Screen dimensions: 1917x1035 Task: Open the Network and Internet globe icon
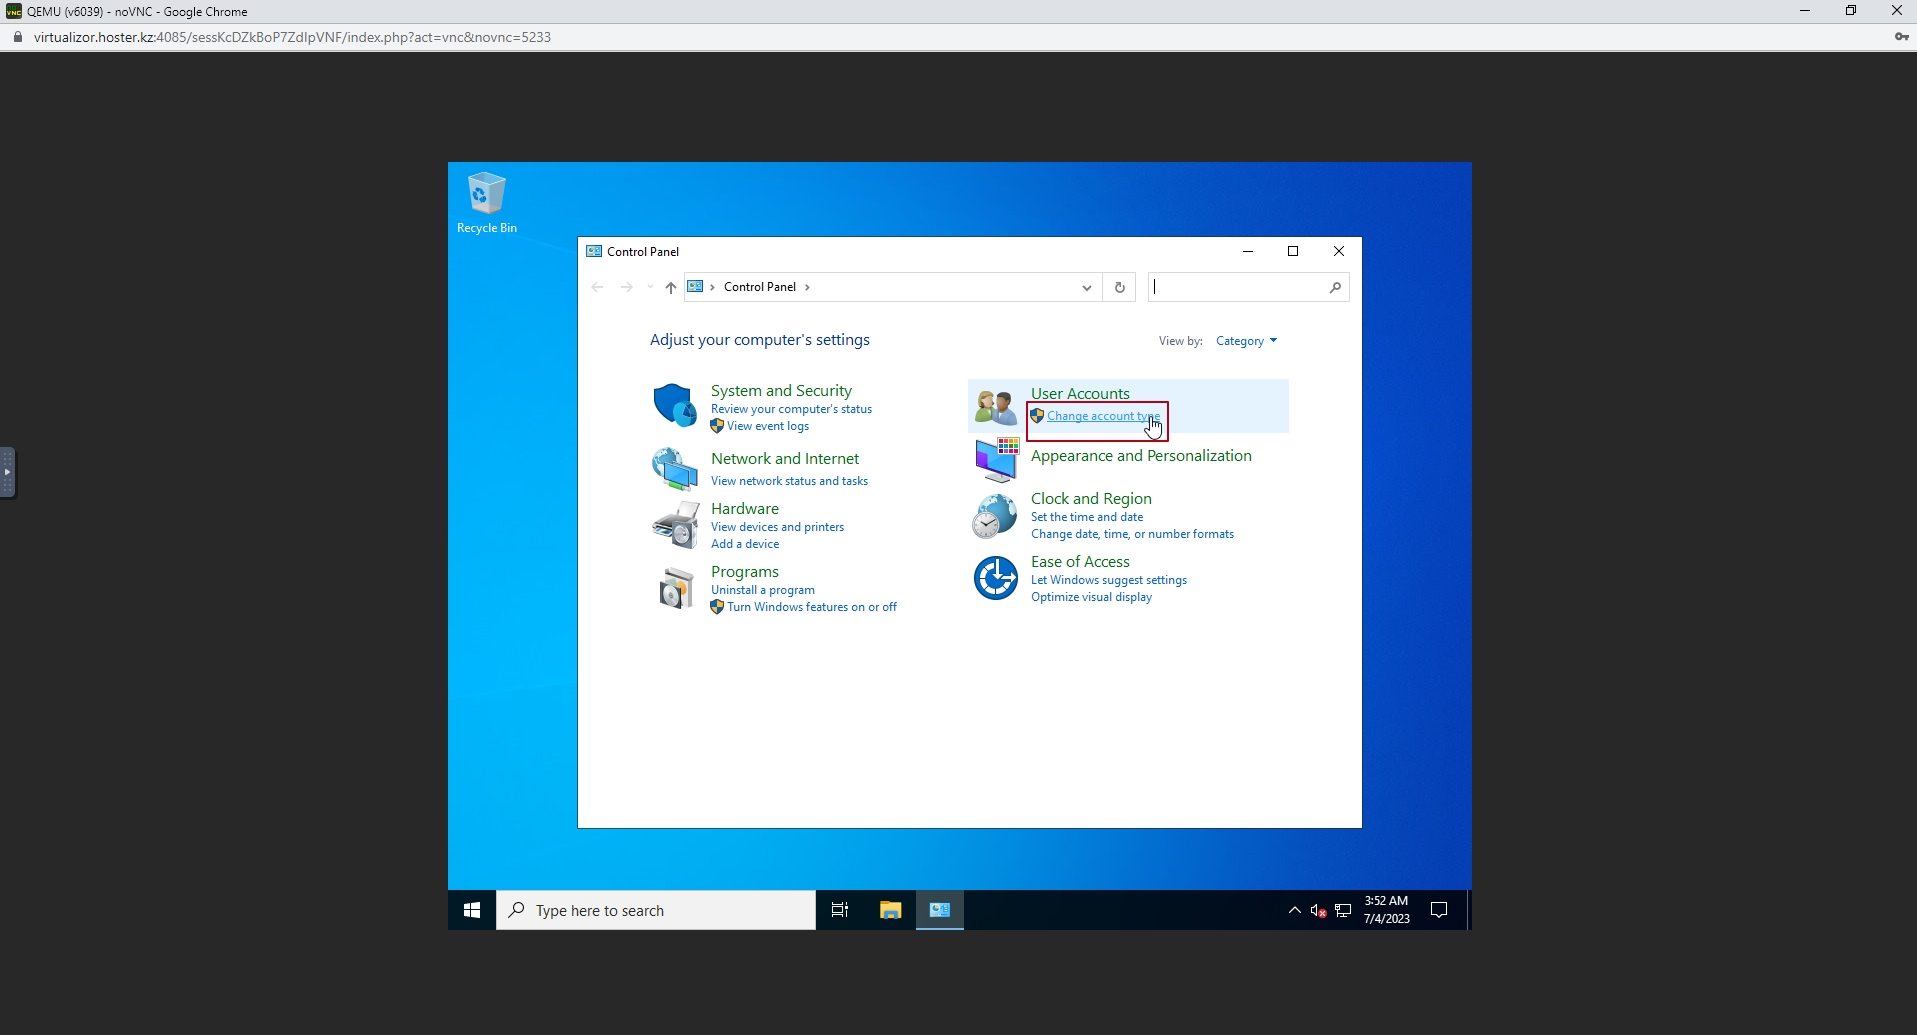[675, 469]
